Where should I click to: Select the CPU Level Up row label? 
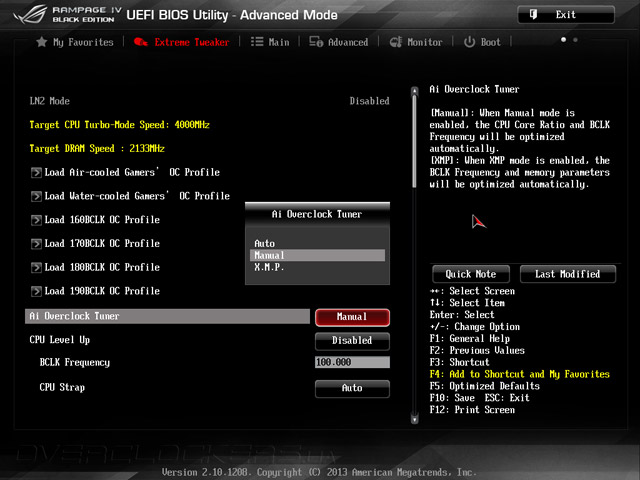coord(60,340)
